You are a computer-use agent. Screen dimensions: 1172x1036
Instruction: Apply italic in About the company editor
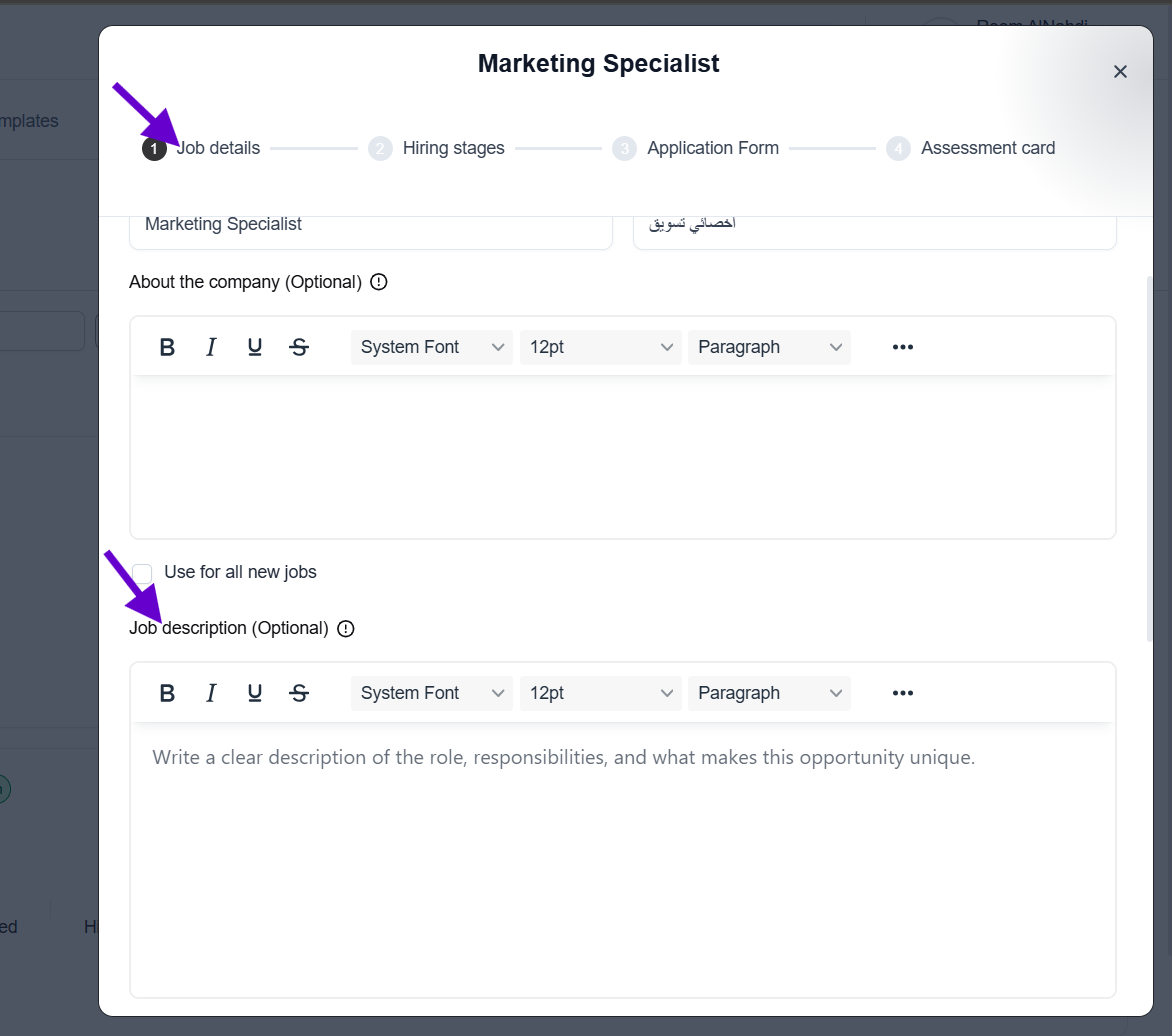click(211, 347)
